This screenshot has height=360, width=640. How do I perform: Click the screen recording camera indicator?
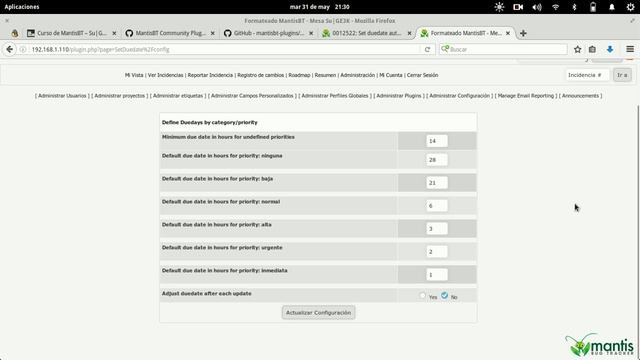(x=518, y=7)
